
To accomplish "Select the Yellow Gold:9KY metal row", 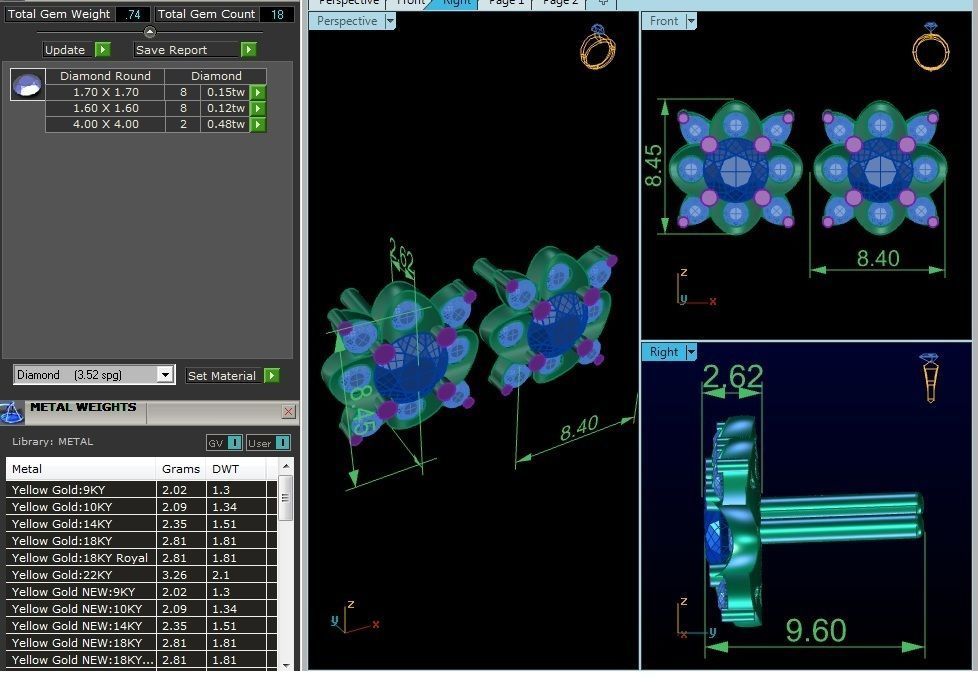I will point(141,490).
